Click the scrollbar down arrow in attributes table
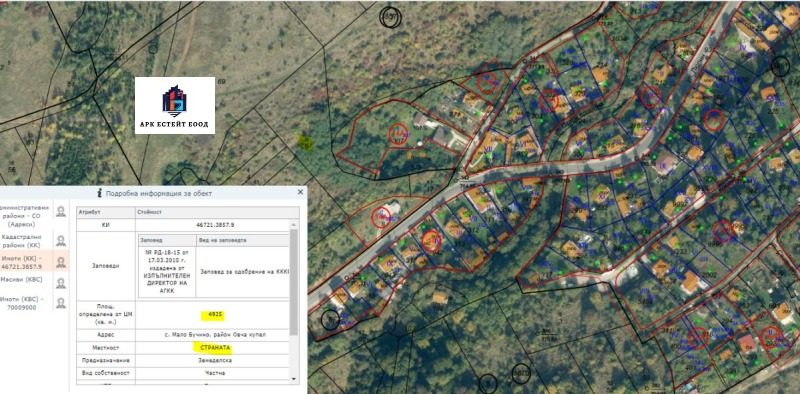The height and width of the screenshot is (394, 800). click(x=293, y=379)
